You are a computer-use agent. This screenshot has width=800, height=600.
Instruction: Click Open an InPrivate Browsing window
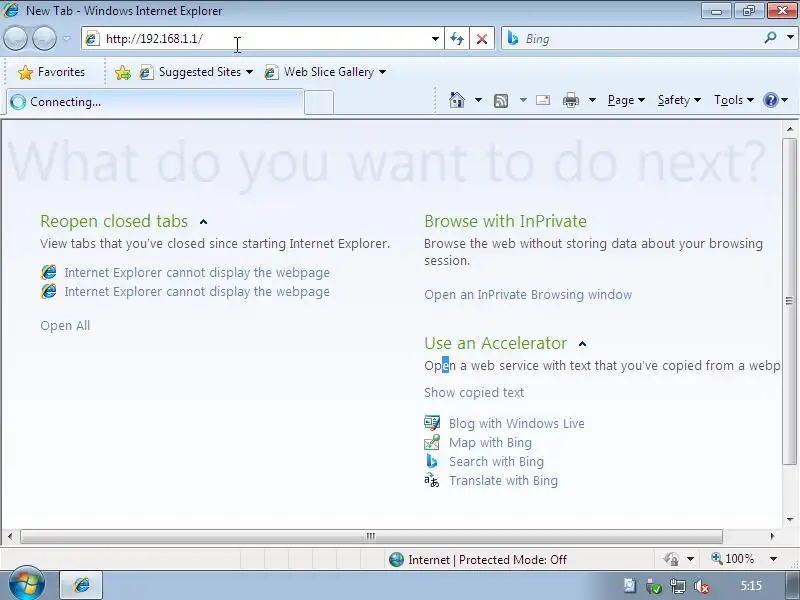(528, 294)
